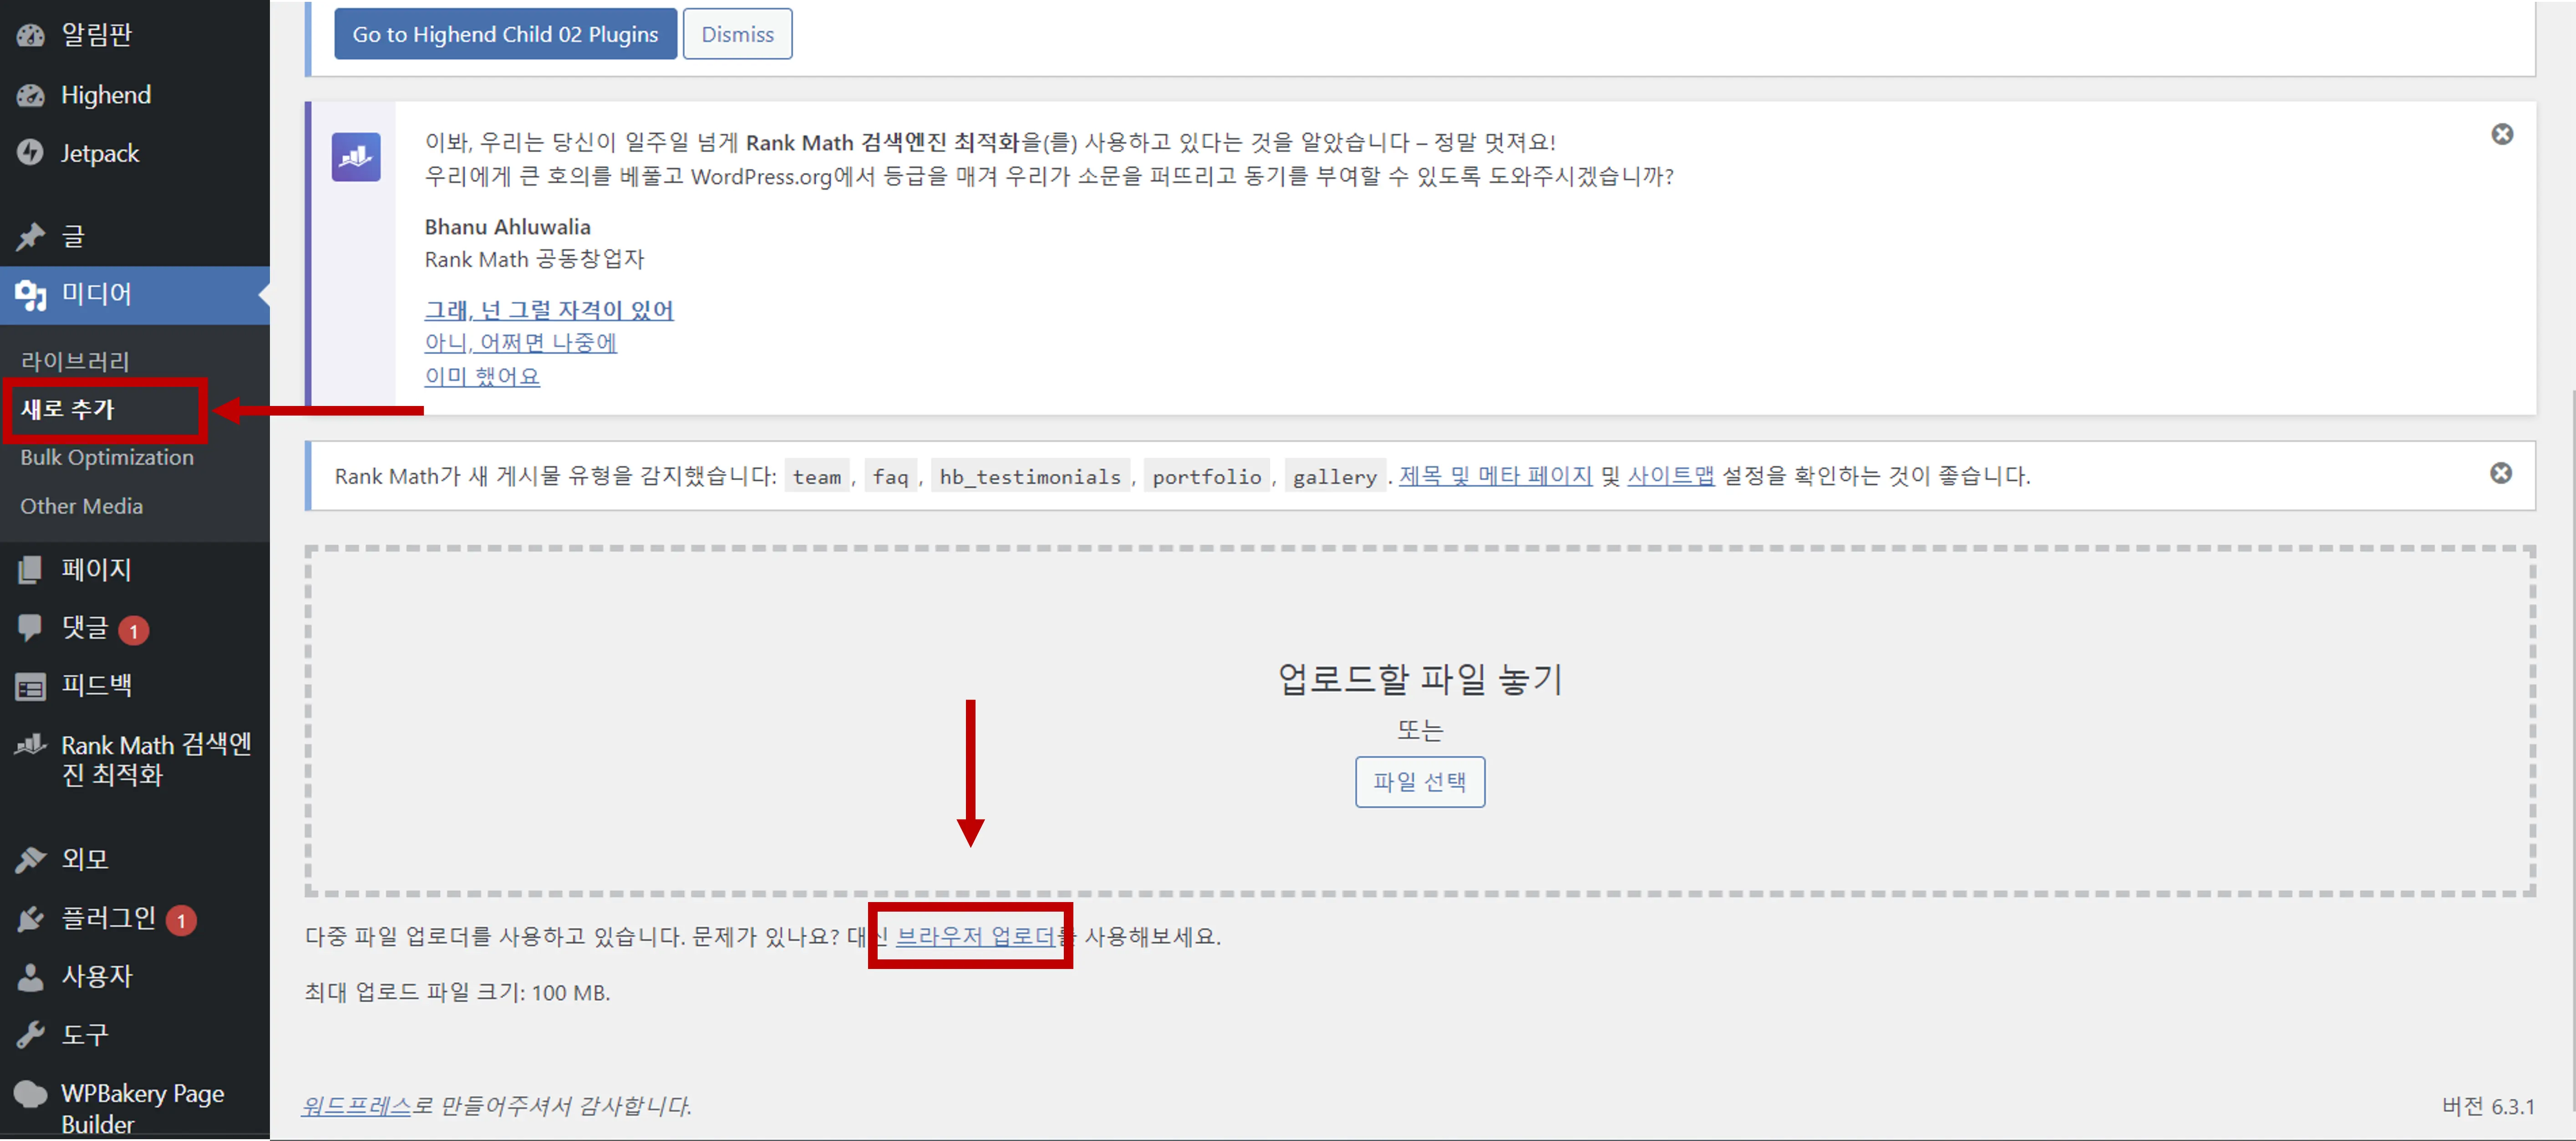Click the comments count badge next to 댓글
Image resolution: width=2576 pixels, height=1141 pixels.
(x=133, y=631)
